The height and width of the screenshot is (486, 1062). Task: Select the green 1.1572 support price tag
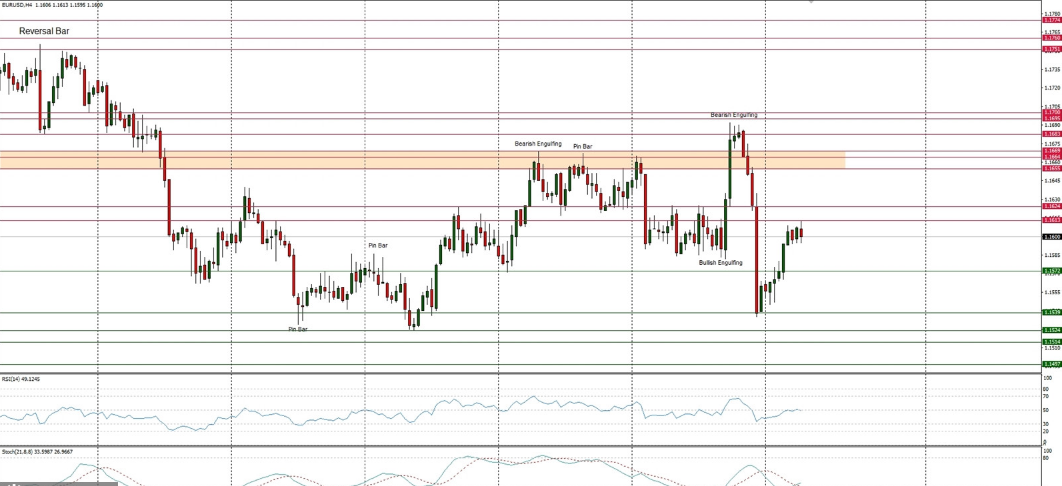point(1051,271)
